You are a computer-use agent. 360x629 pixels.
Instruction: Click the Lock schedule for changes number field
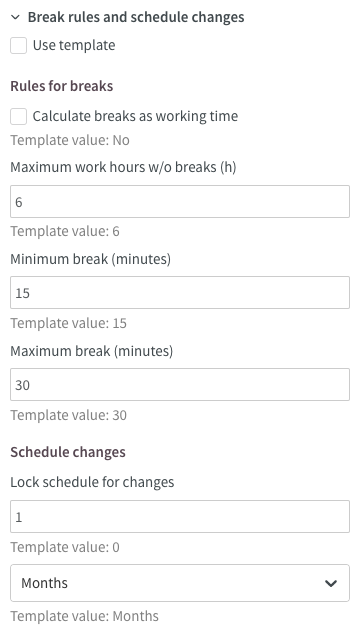(180, 517)
